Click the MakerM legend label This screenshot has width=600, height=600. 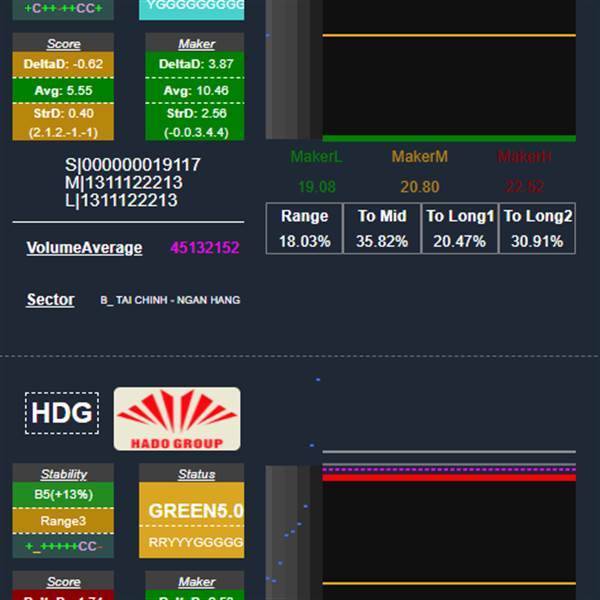tap(420, 157)
